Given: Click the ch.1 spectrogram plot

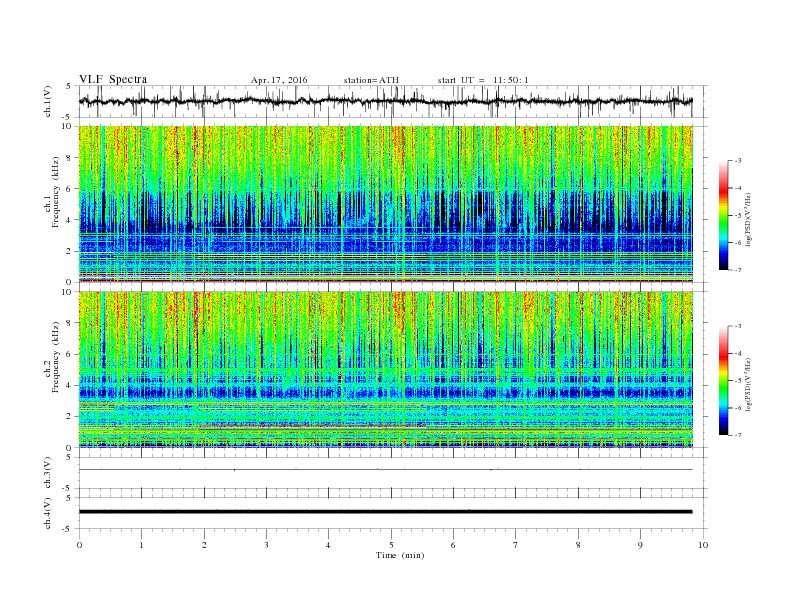Looking at the screenshot, I should [386, 204].
